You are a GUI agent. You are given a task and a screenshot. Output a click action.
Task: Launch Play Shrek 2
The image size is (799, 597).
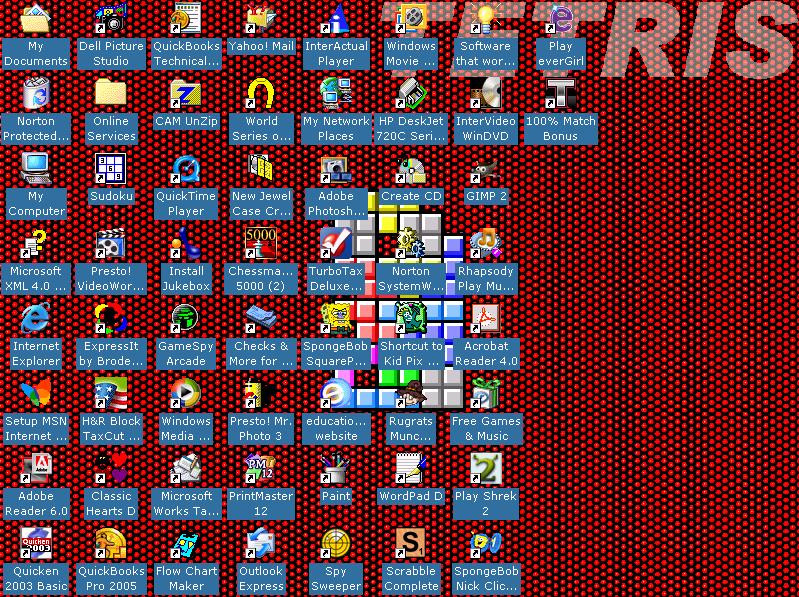coord(486,468)
